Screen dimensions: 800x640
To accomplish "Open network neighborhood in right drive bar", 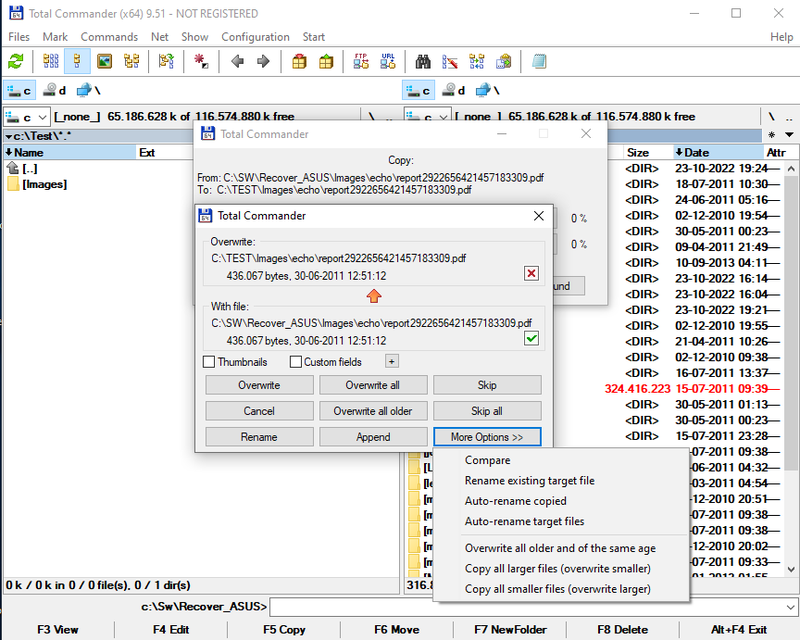I will (x=488, y=91).
